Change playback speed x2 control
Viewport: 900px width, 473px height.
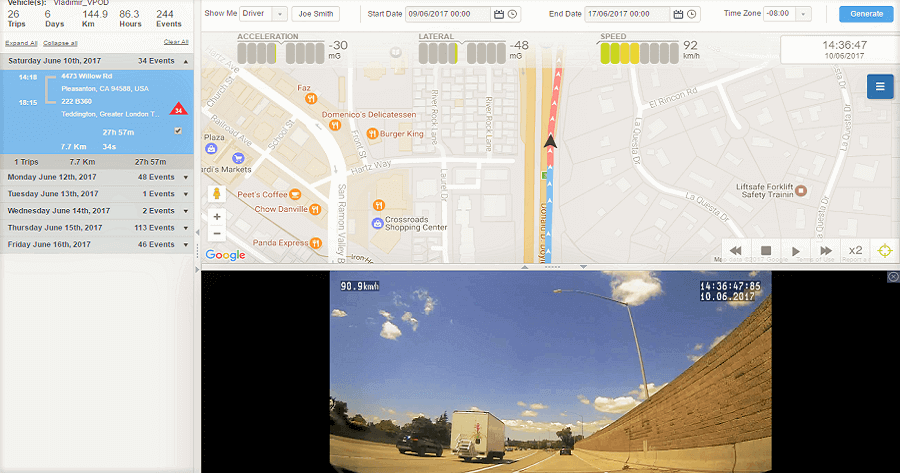tap(855, 250)
